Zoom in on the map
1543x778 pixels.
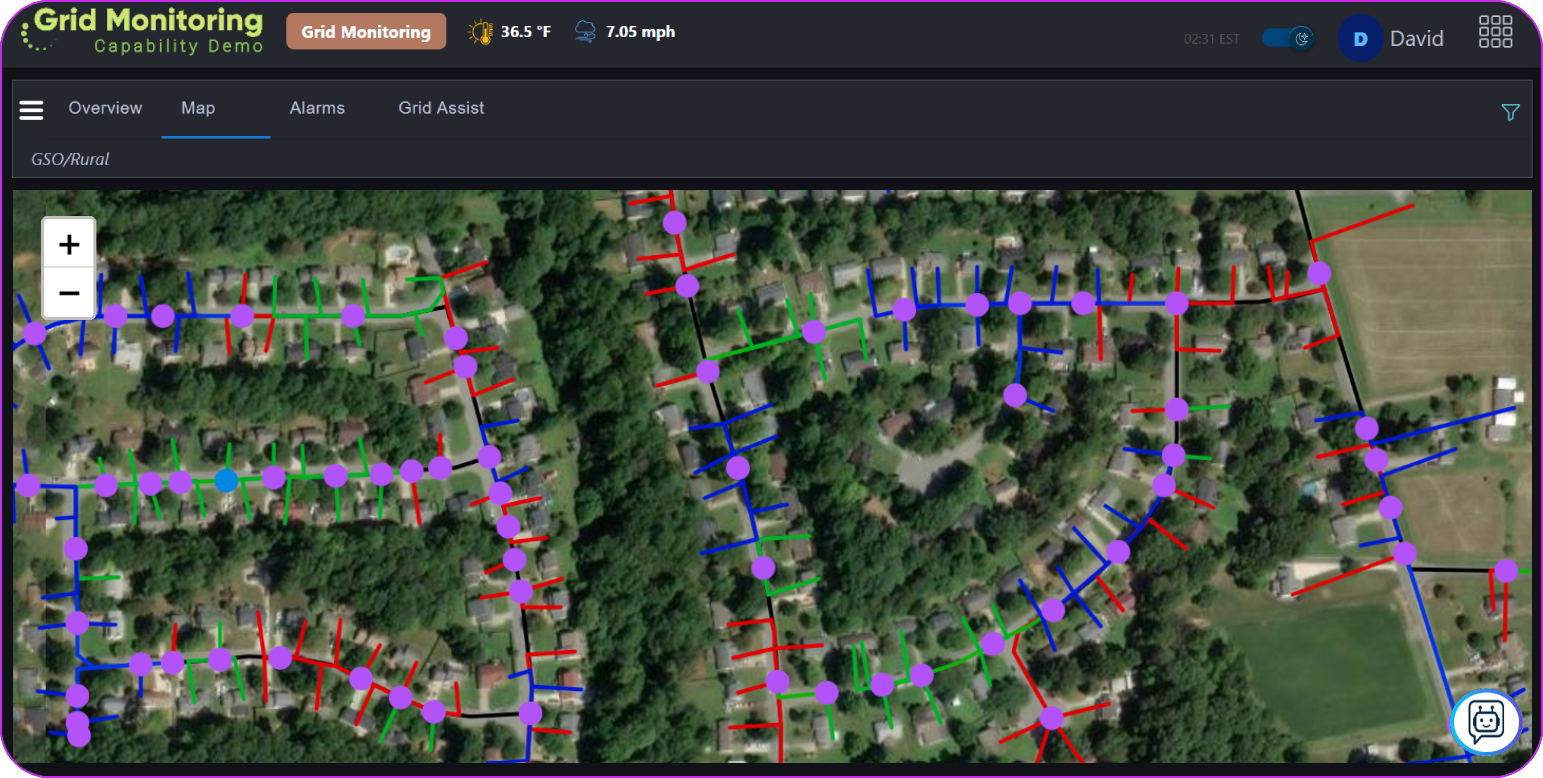(68, 244)
